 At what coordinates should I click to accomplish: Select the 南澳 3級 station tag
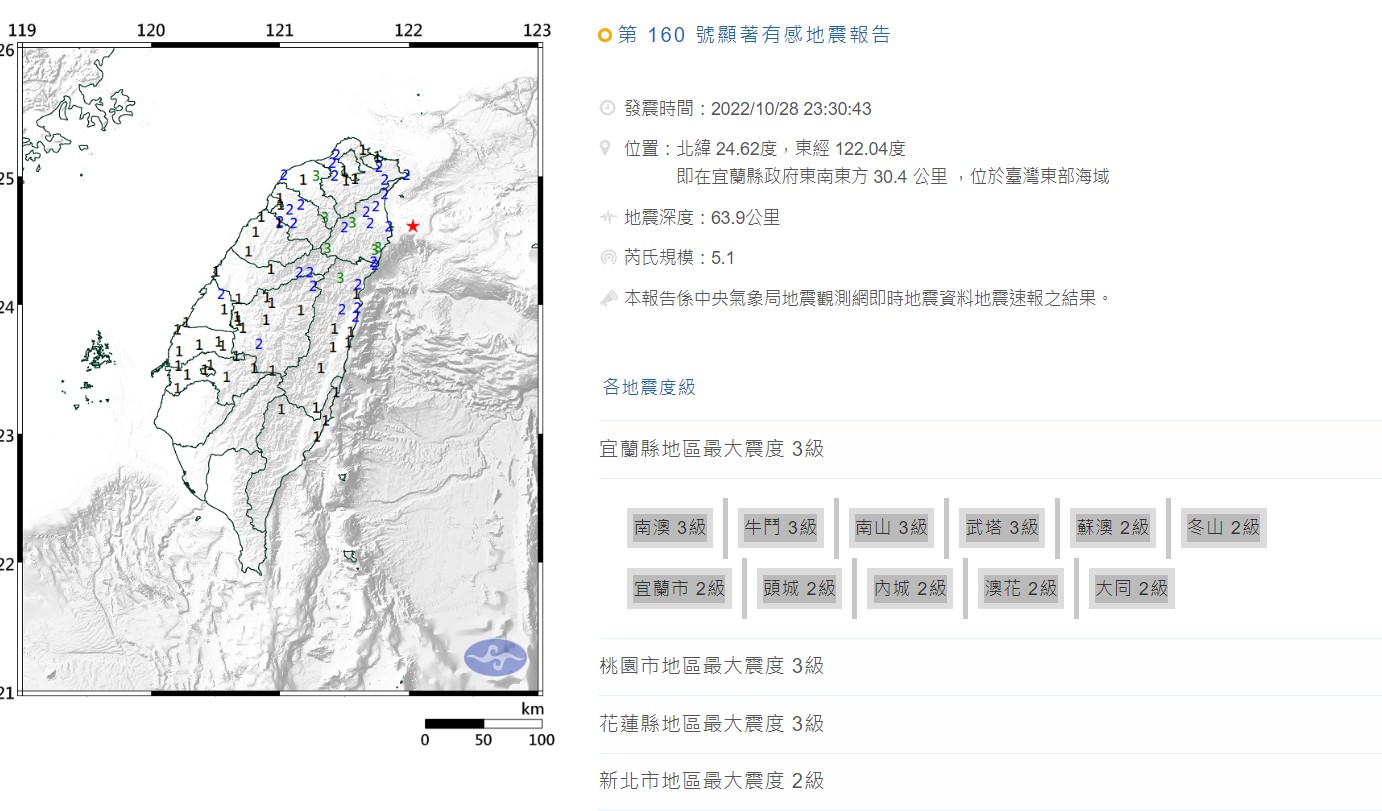pos(670,527)
